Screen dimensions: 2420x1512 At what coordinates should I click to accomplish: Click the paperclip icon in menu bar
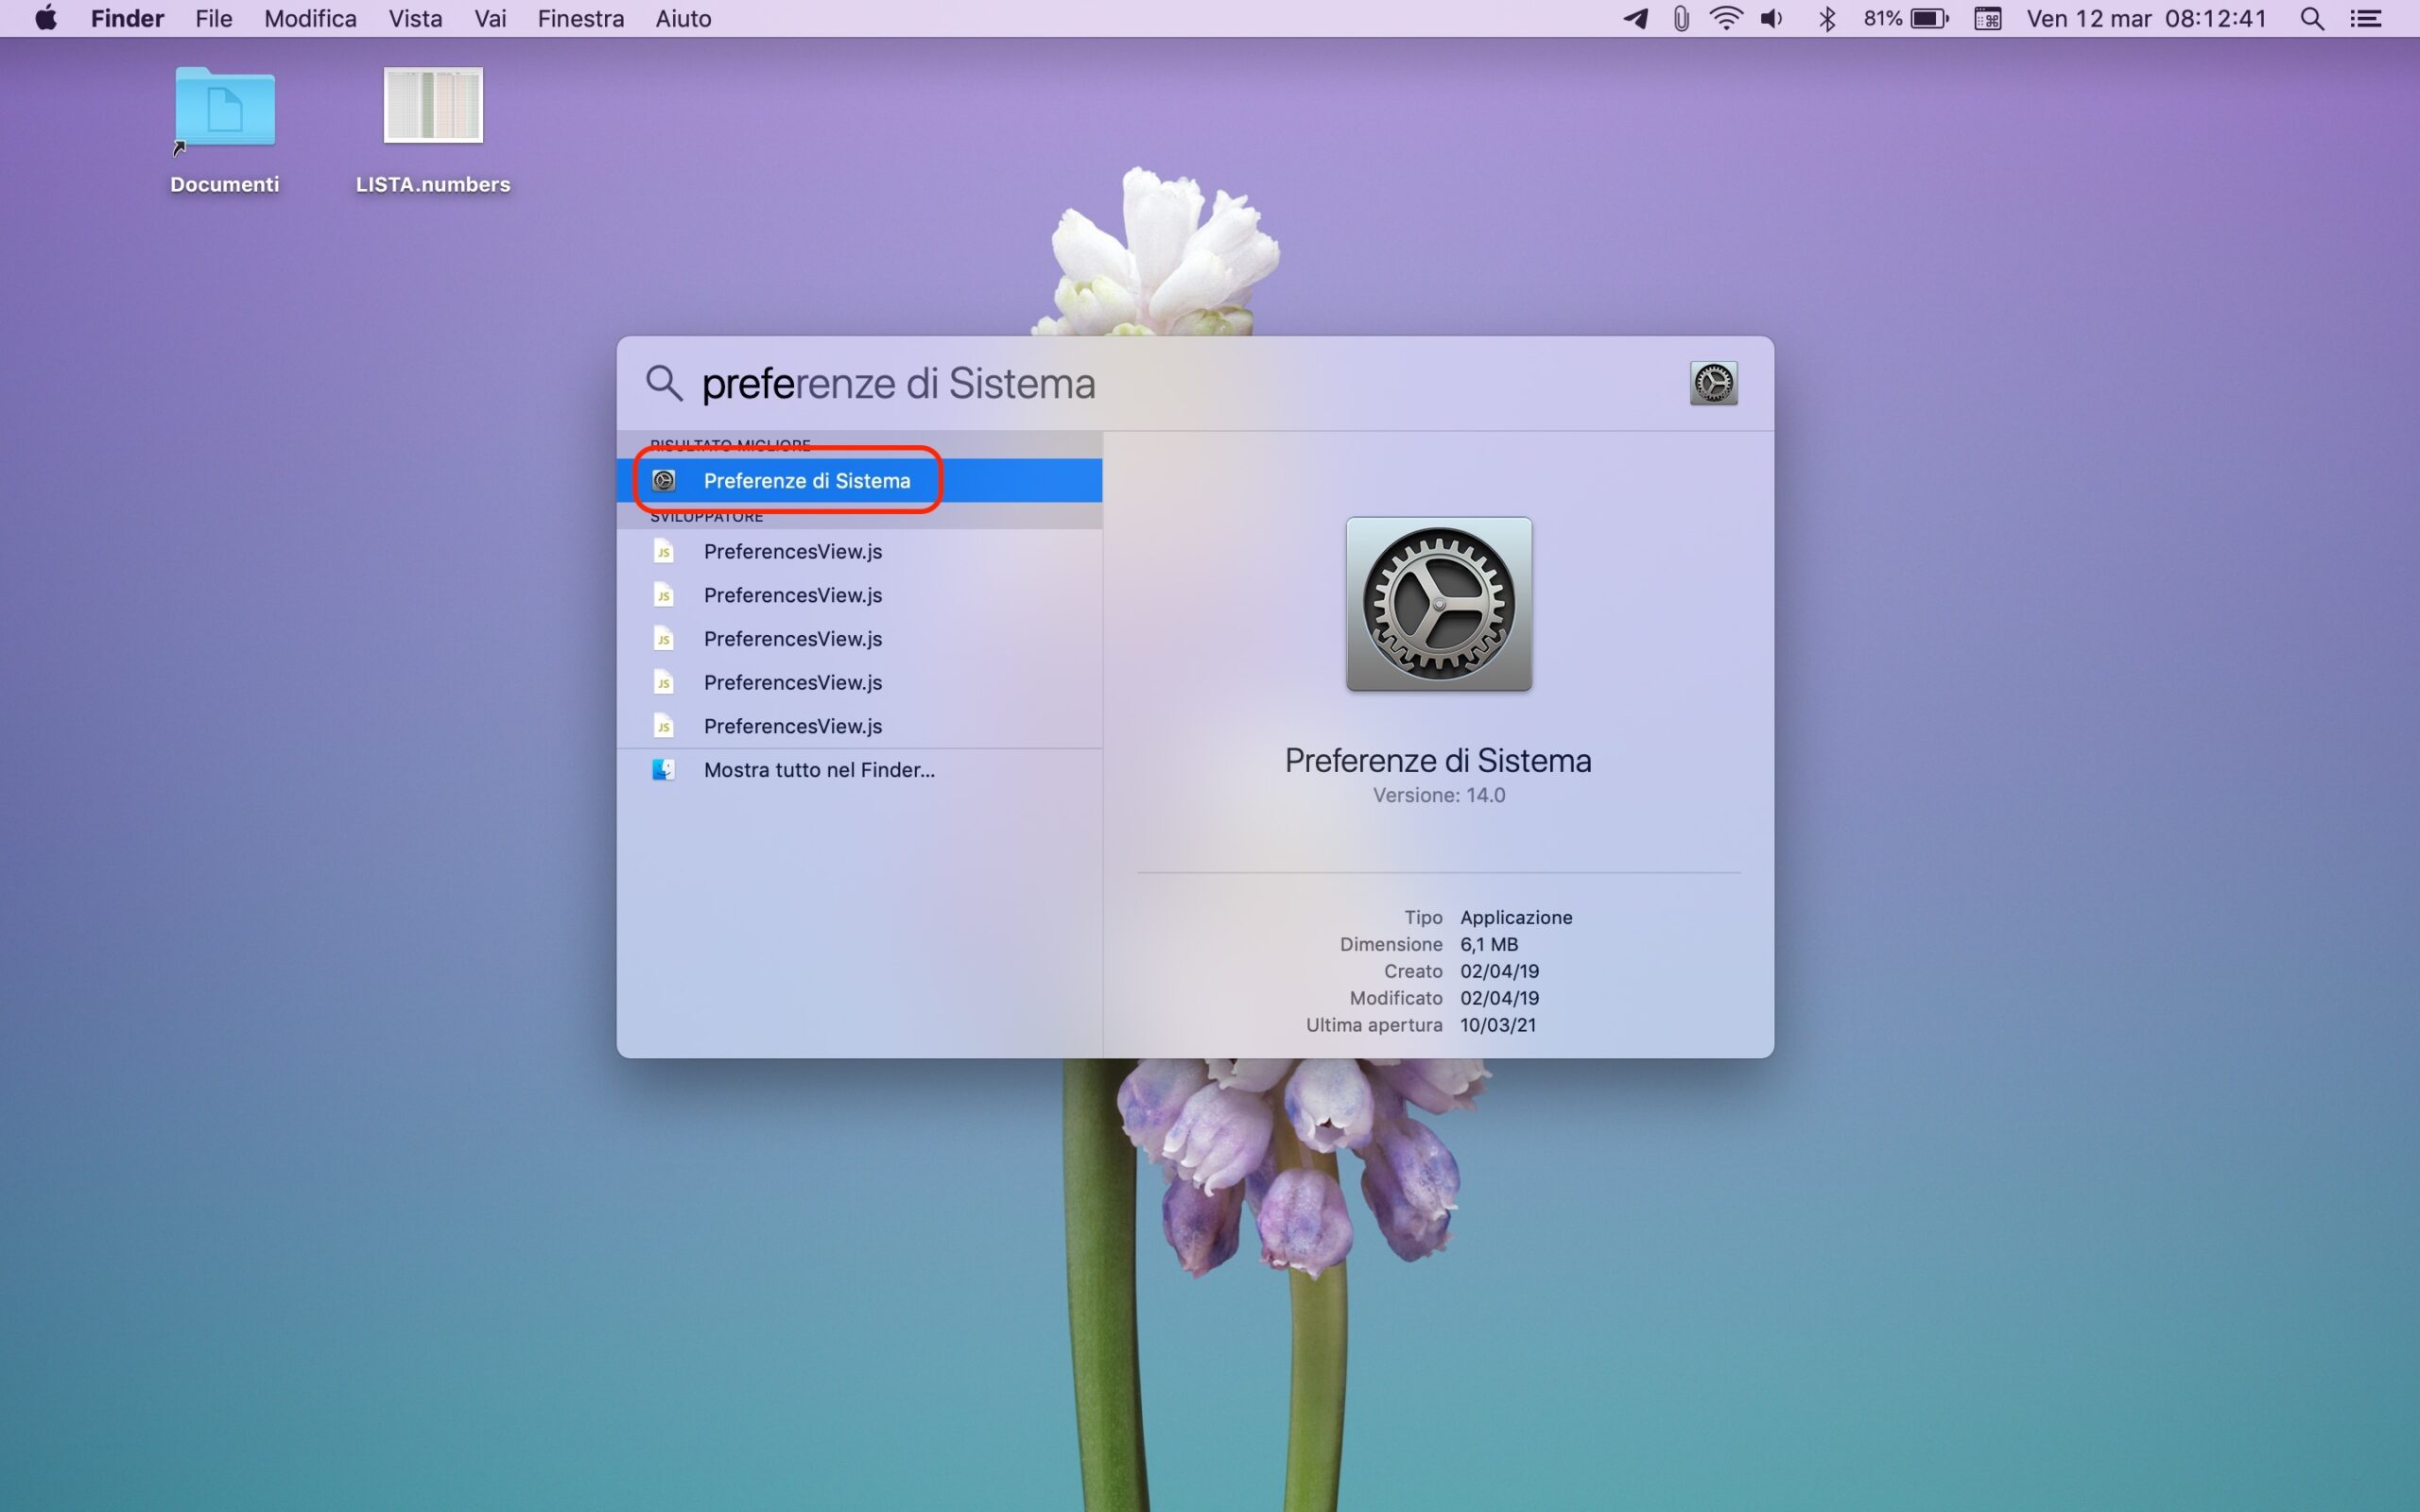click(x=1681, y=18)
